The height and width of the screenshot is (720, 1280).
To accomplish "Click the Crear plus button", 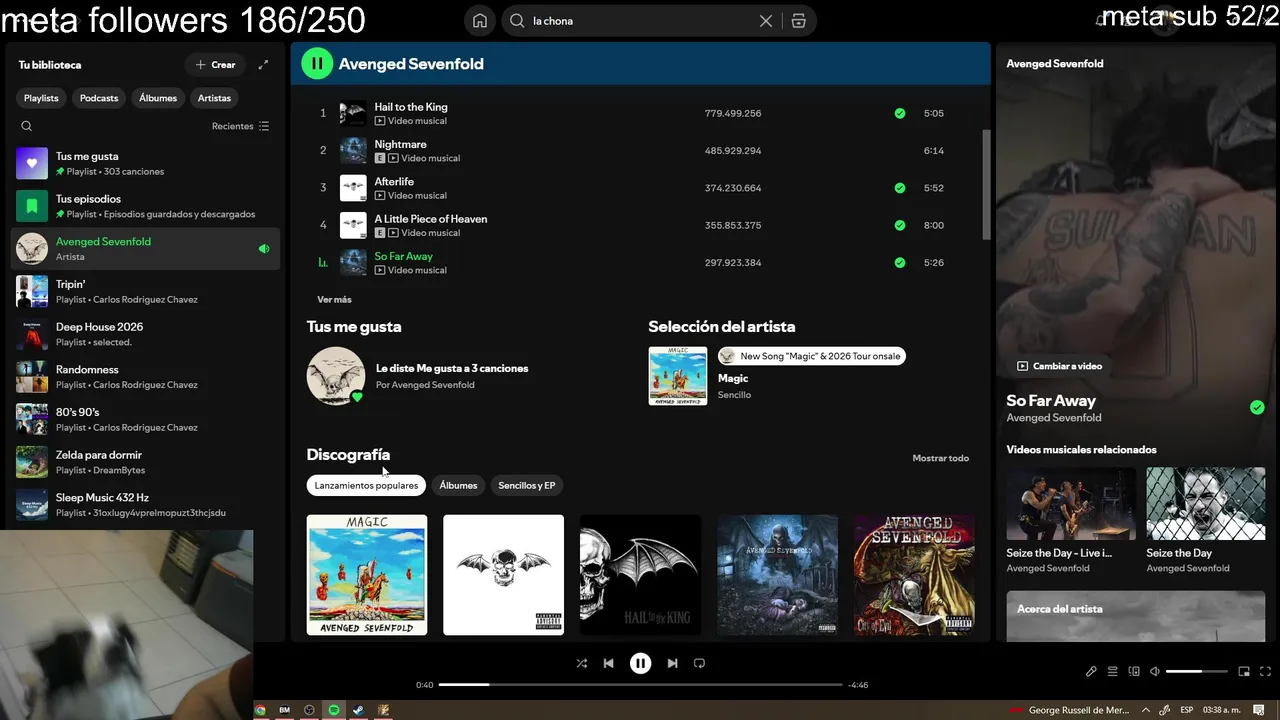I will (x=215, y=65).
